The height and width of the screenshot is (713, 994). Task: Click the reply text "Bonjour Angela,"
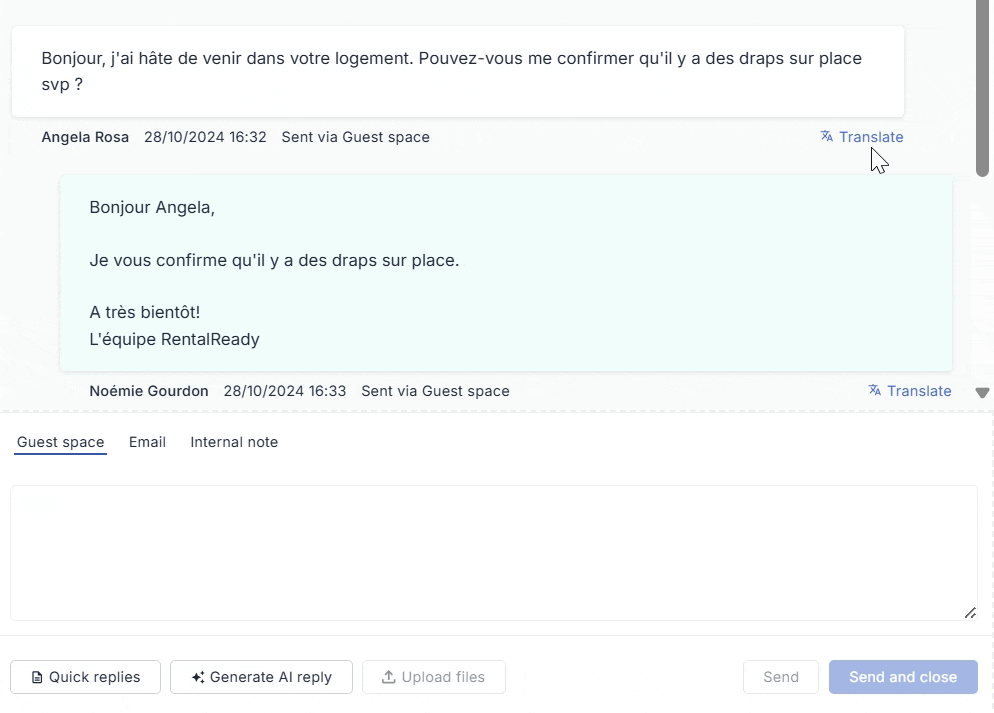pyautogui.click(x=152, y=207)
